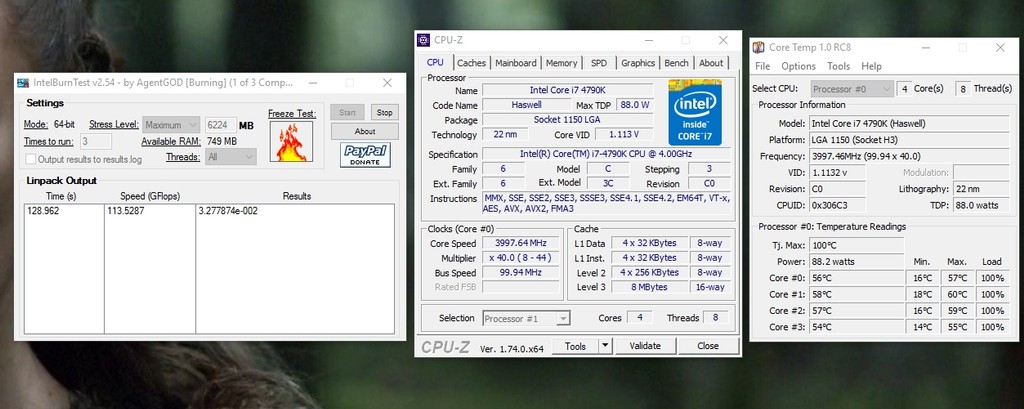This screenshot has height=409, width=1024.
Task: Click the 3.277874e-002 result value
Action: (x=227, y=211)
